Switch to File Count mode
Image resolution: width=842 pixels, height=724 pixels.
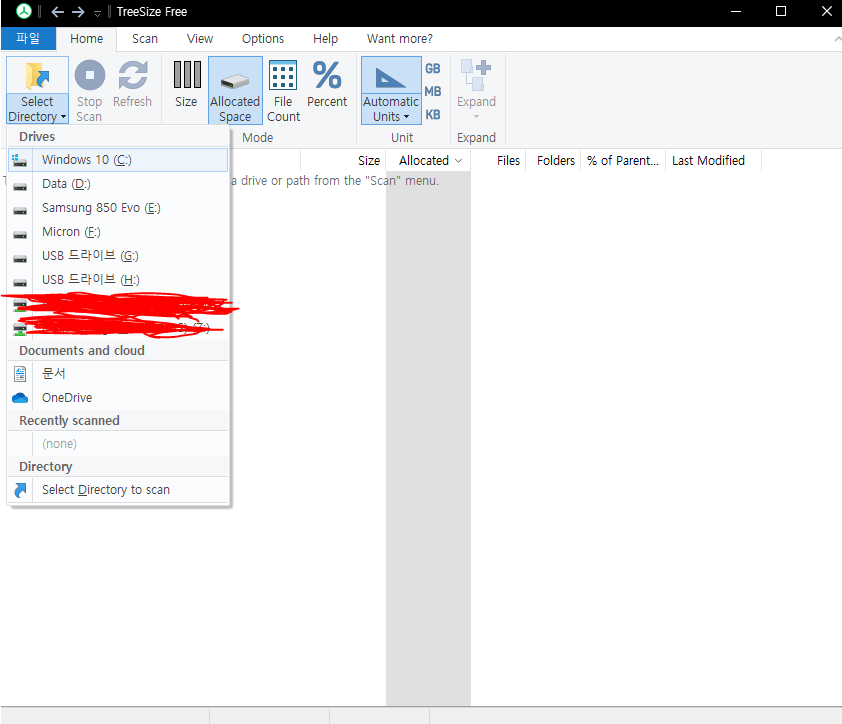[283, 91]
